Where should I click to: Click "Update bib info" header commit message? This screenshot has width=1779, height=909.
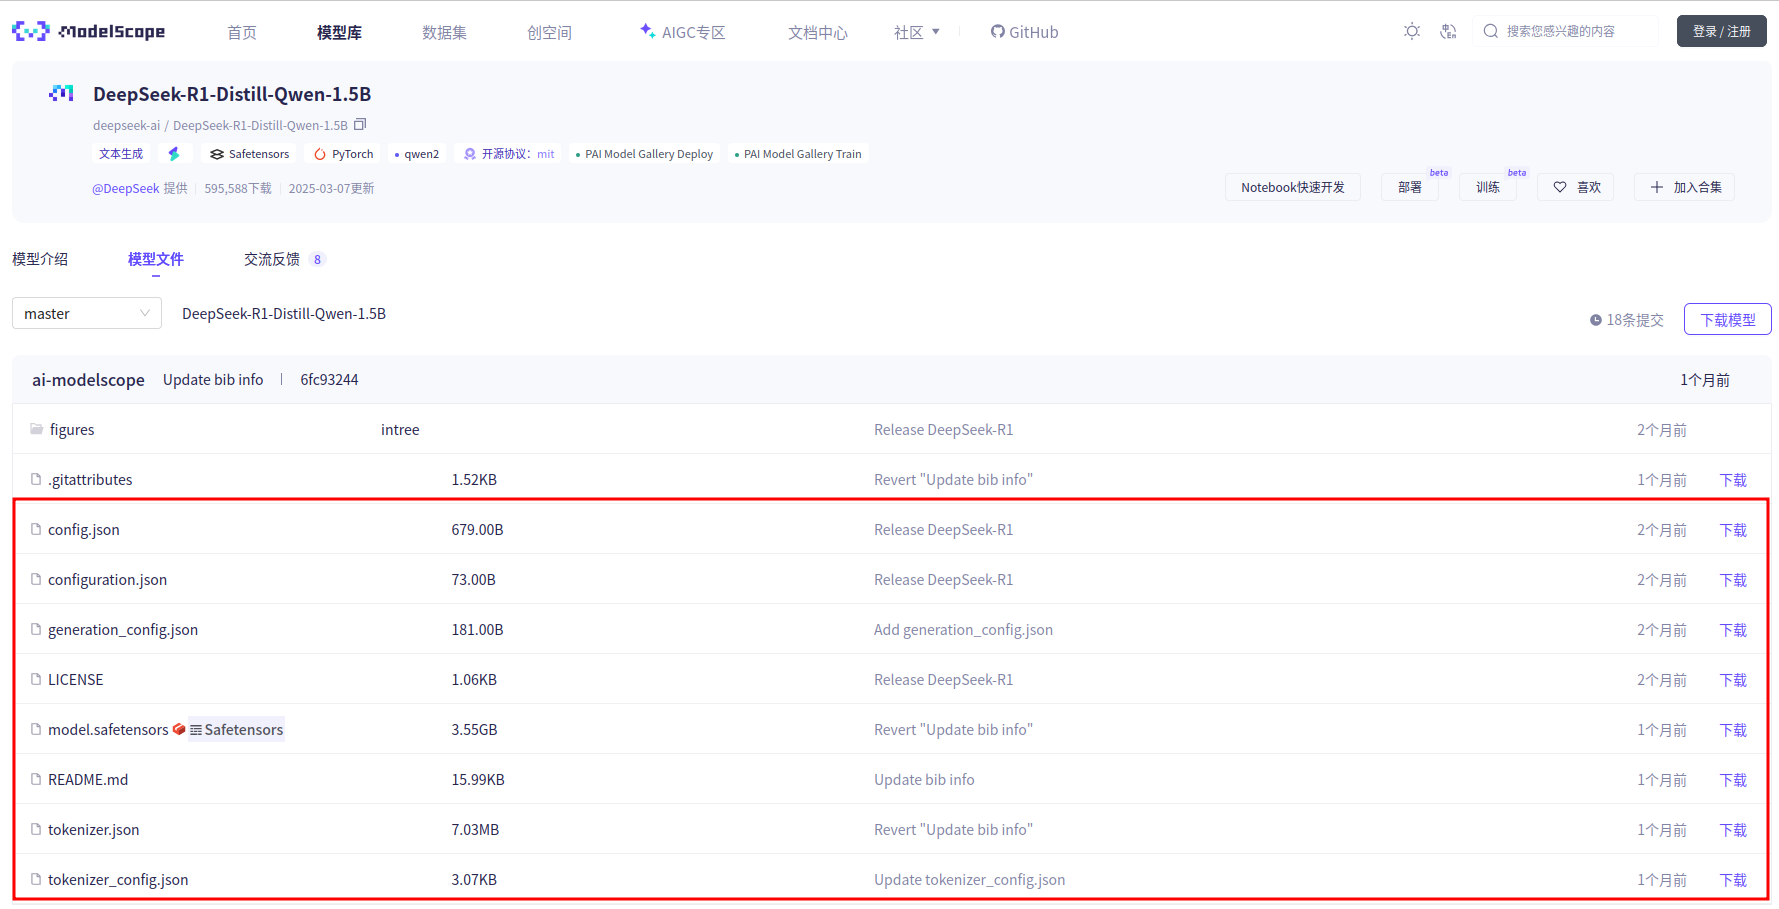tap(213, 380)
